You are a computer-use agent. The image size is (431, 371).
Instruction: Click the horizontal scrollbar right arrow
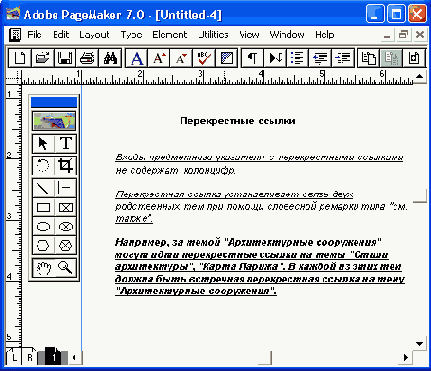tap(406, 357)
